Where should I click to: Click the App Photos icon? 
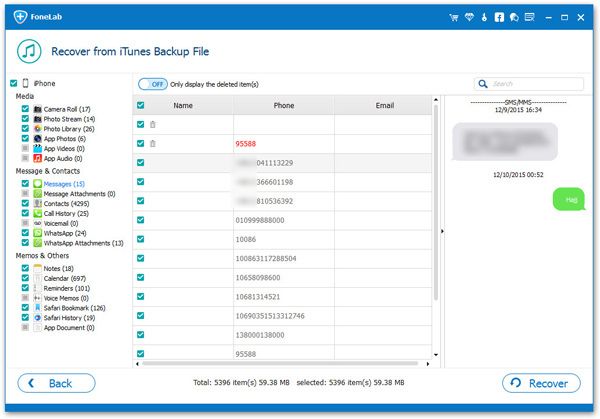[x=38, y=139]
